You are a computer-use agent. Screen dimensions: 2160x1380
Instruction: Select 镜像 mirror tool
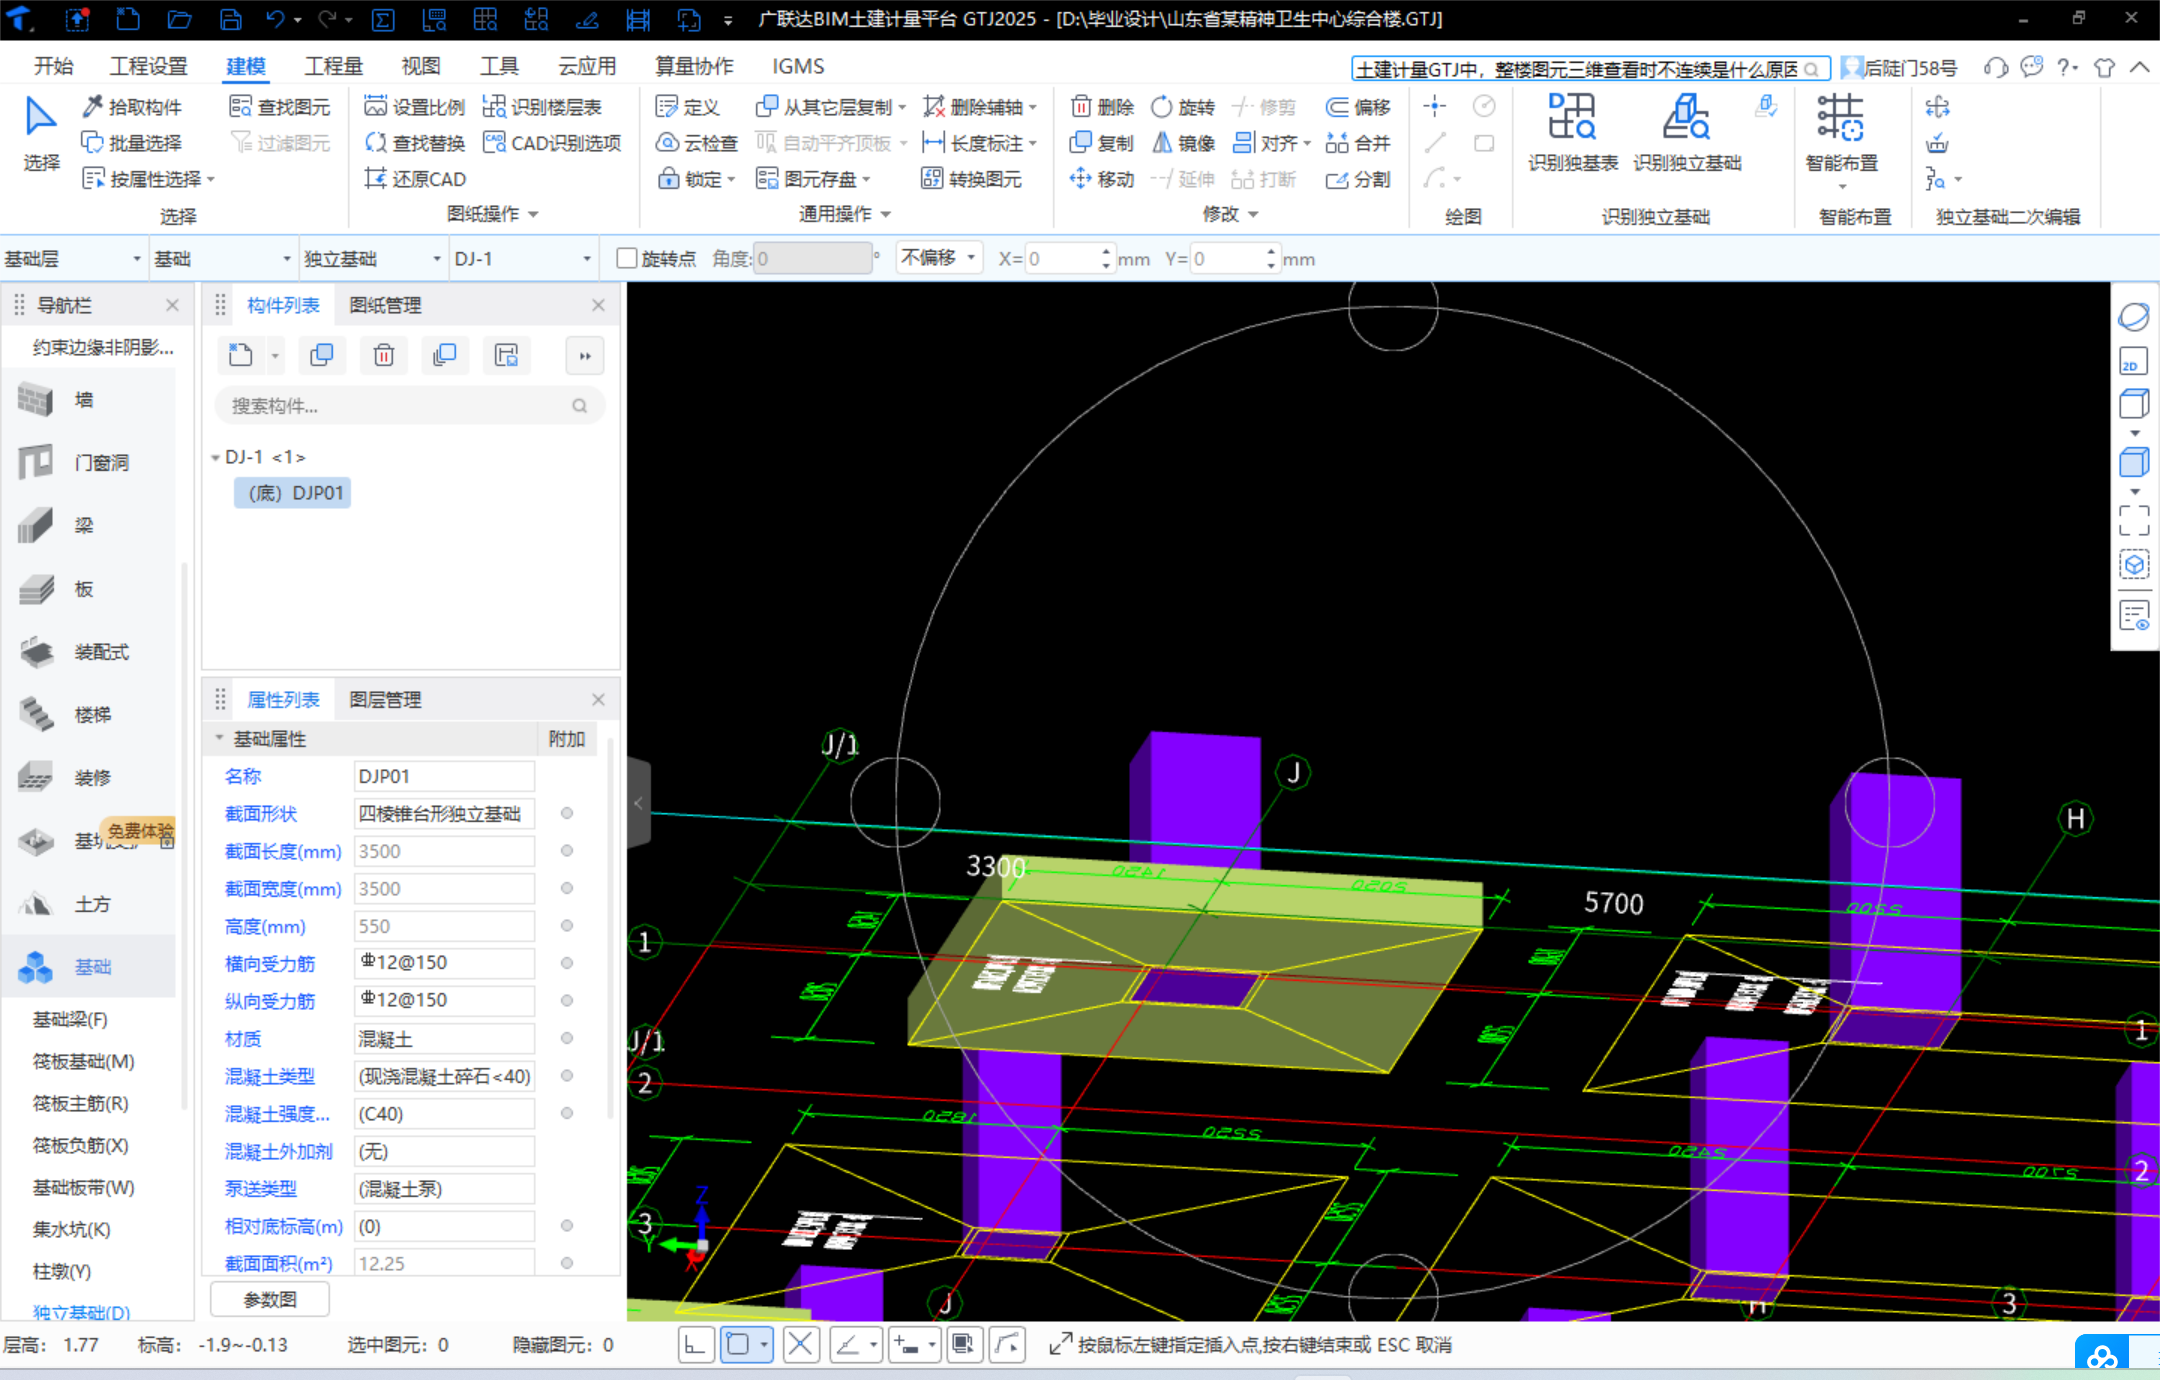(1182, 143)
